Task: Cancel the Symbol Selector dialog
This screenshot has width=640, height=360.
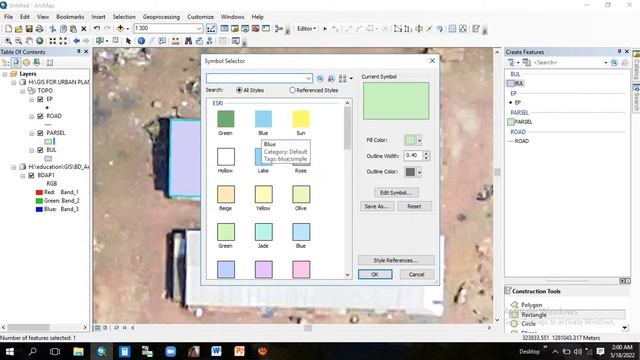Action: pos(416,274)
